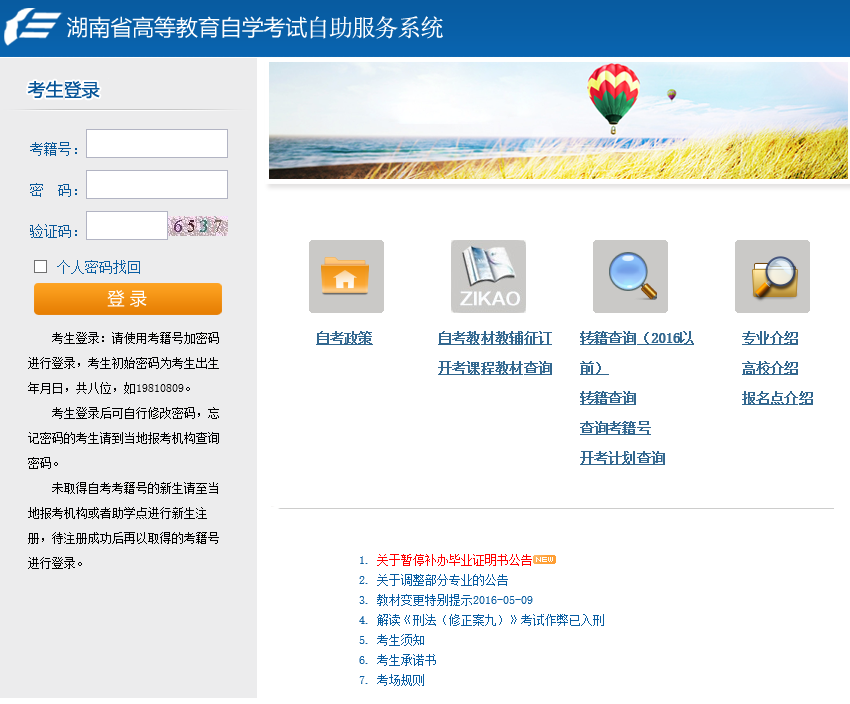Open the 自考教材教辅征订 link
The width and height of the screenshot is (850, 704).
(494, 338)
